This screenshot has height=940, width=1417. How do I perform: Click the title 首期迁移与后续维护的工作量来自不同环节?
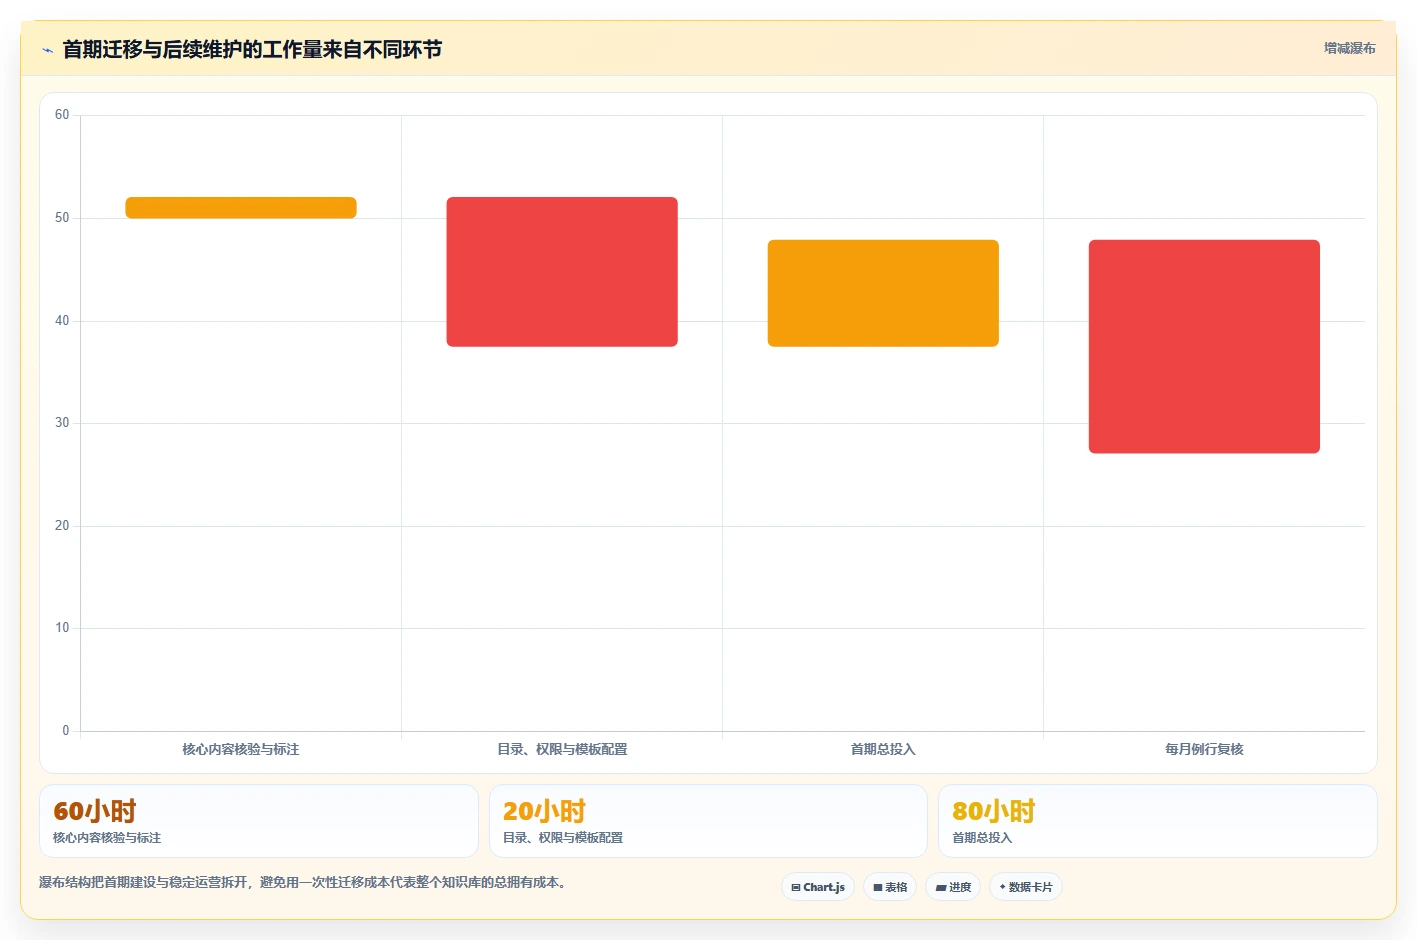click(x=252, y=49)
